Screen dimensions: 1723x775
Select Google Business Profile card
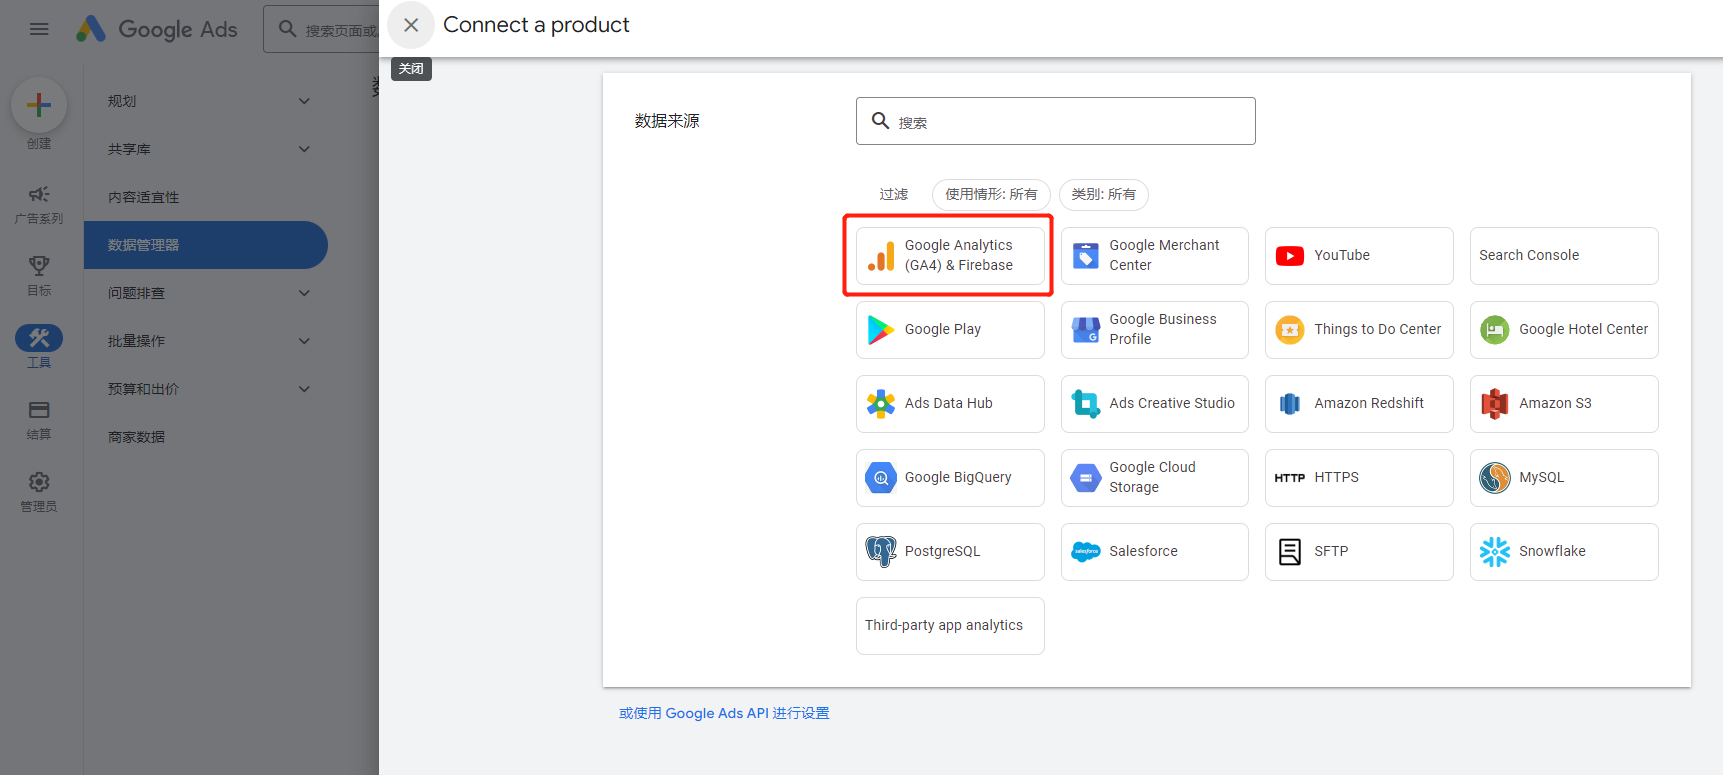point(1154,330)
